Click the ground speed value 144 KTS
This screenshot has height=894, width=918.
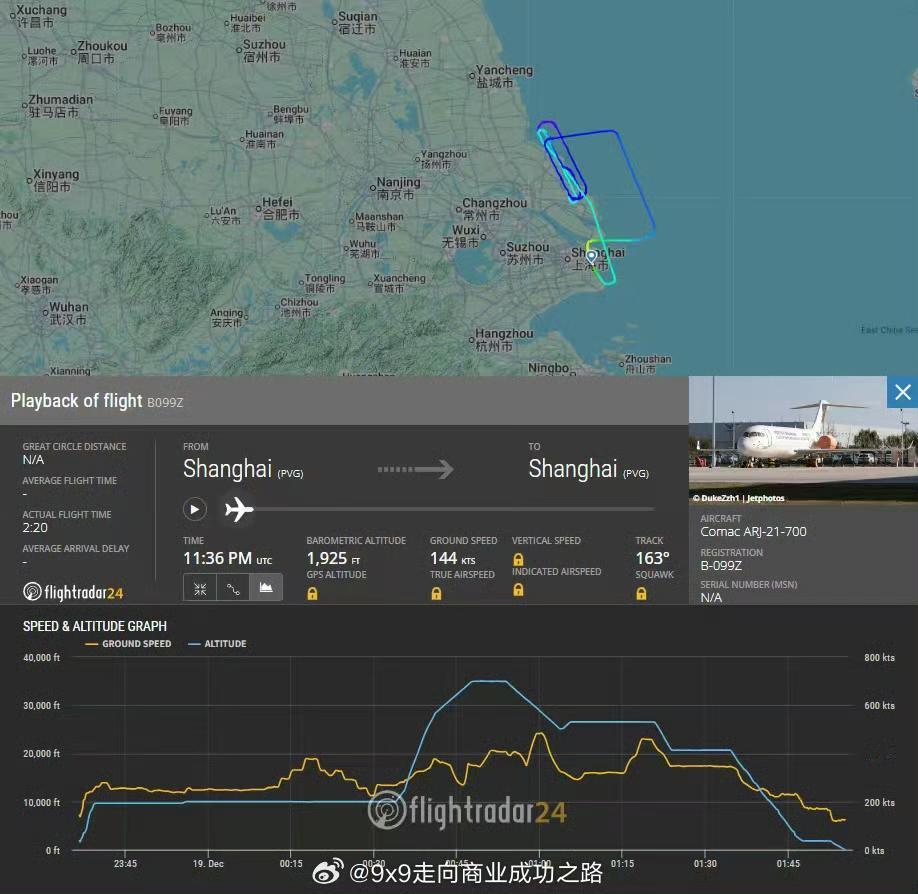pyautogui.click(x=453, y=559)
